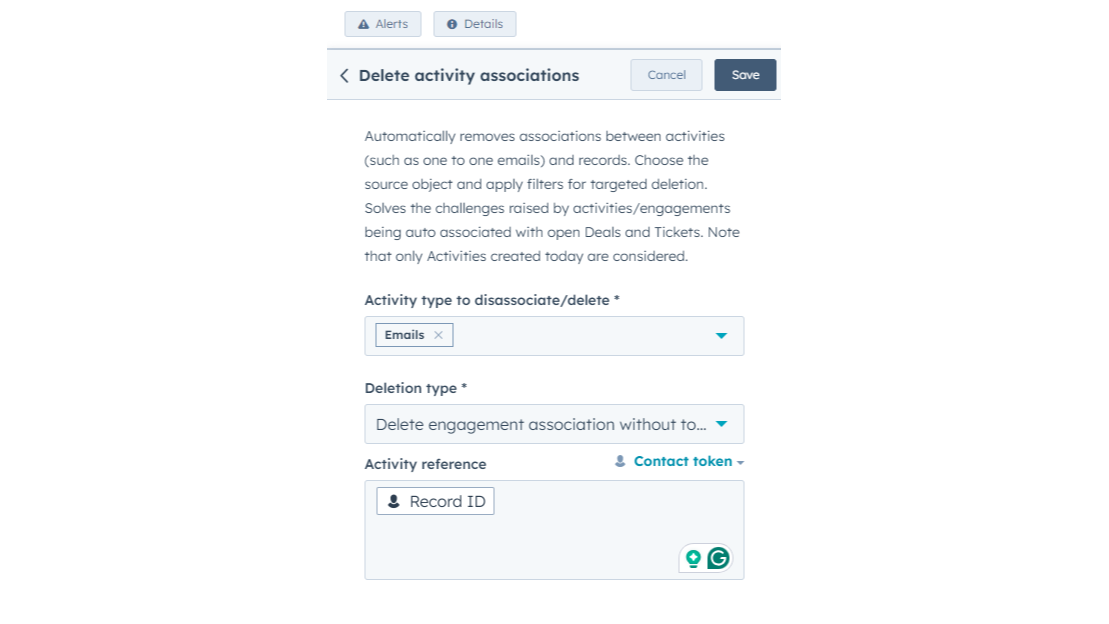Remove the Emails tag with its X
The image size is (1109, 624).
pos(438,335)
